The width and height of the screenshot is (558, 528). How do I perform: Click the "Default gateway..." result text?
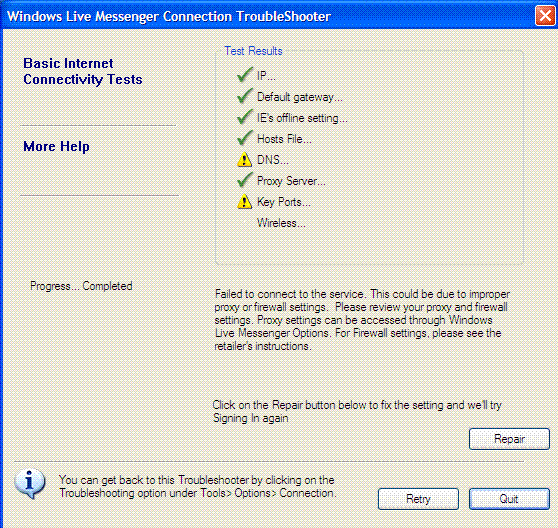coord(300,97)
